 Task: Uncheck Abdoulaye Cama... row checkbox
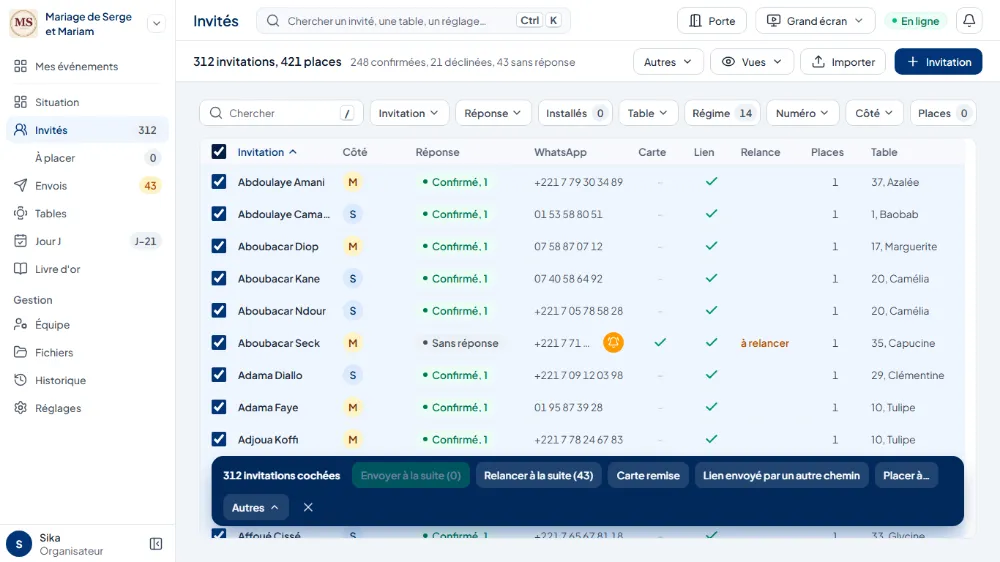pyautogui.click(x=219, y=214)
